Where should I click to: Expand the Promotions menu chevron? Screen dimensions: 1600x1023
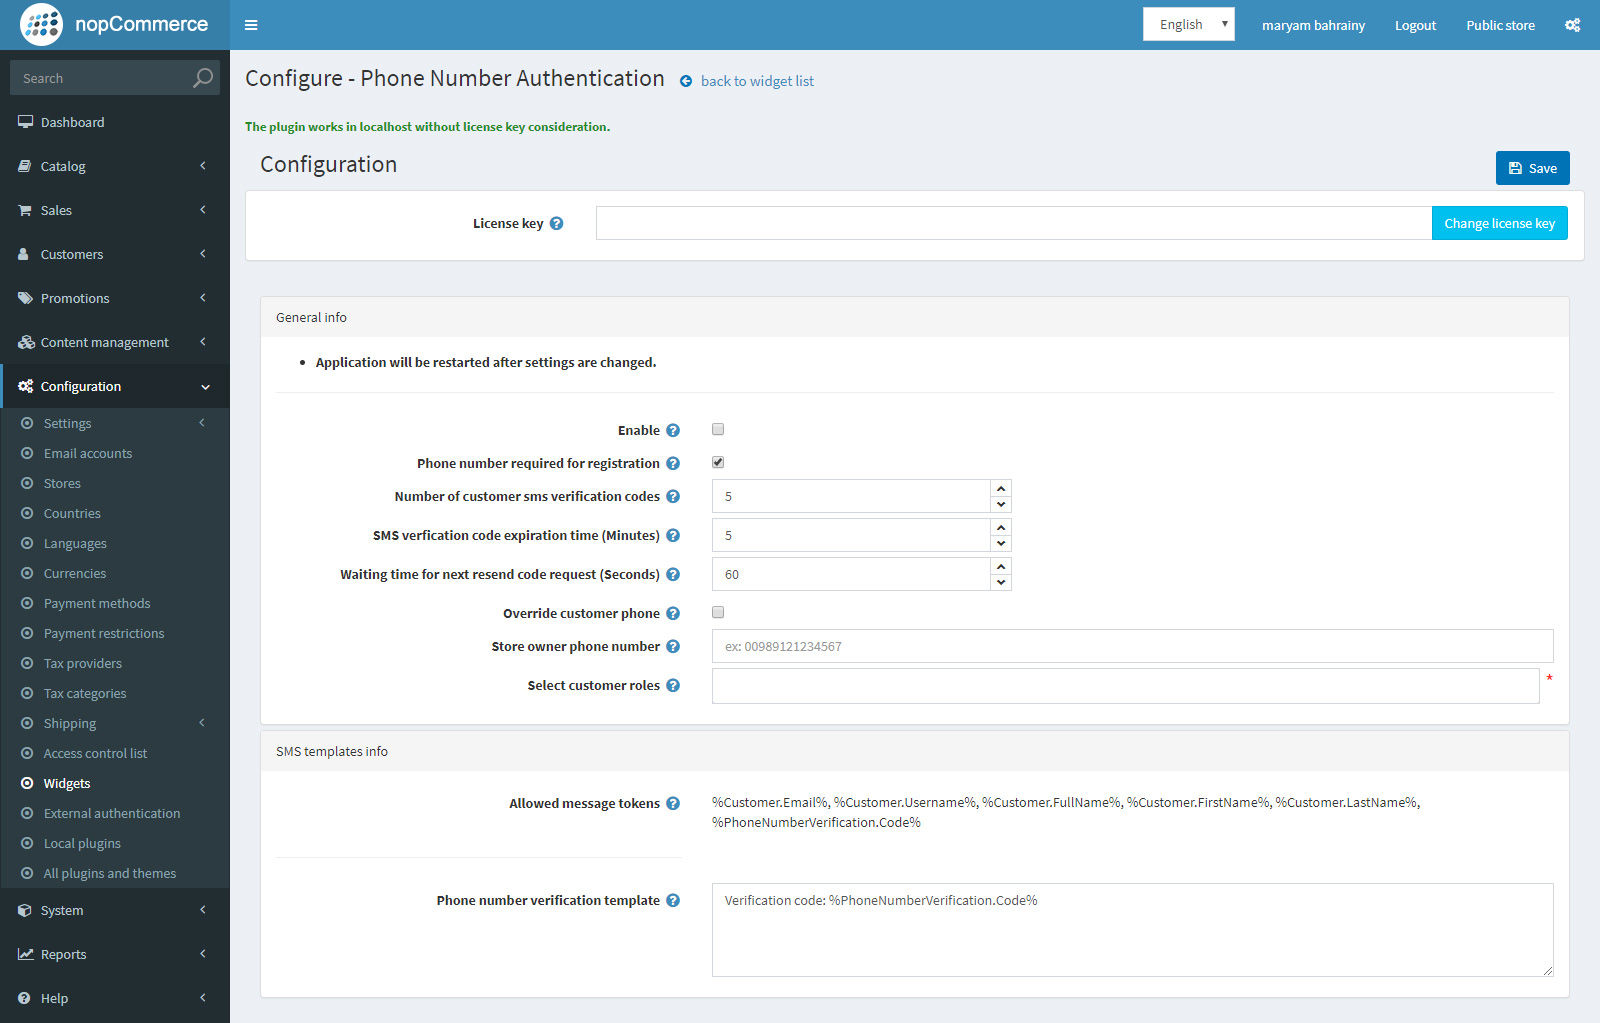203,298
